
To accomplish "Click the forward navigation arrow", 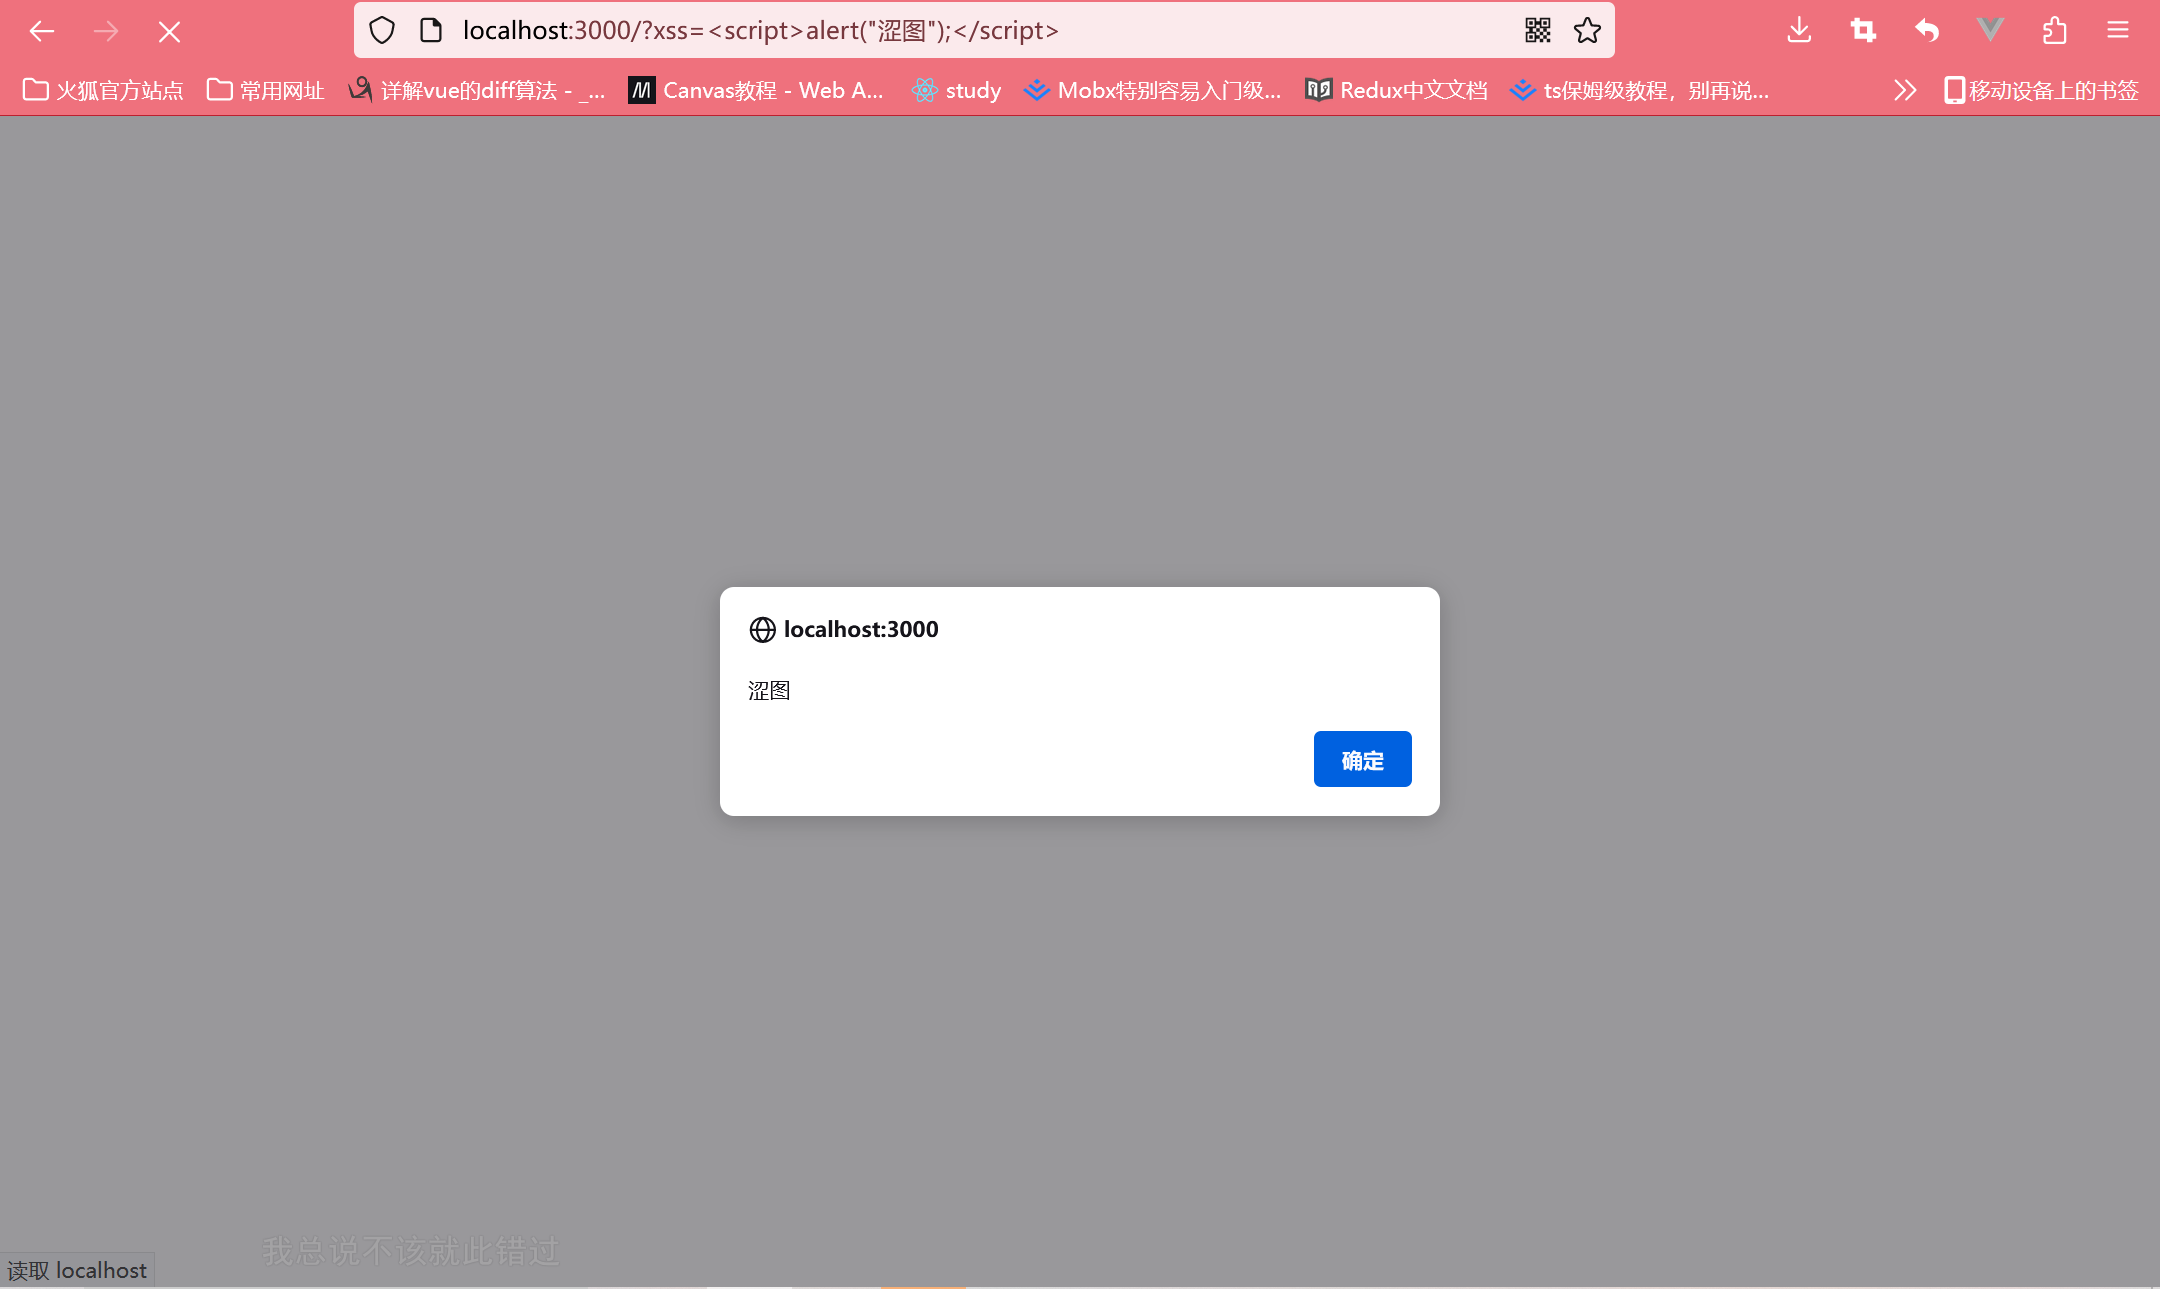I will [x=106, y=31].
